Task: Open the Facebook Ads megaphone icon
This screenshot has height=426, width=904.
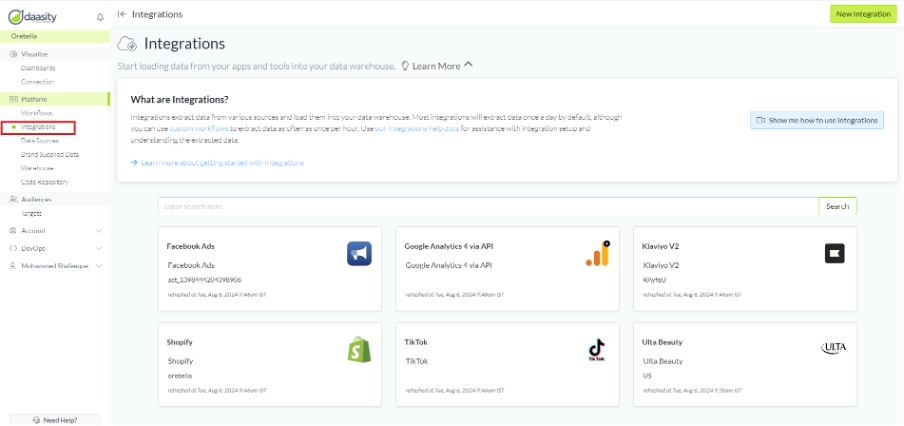Action: coord(359,254)
